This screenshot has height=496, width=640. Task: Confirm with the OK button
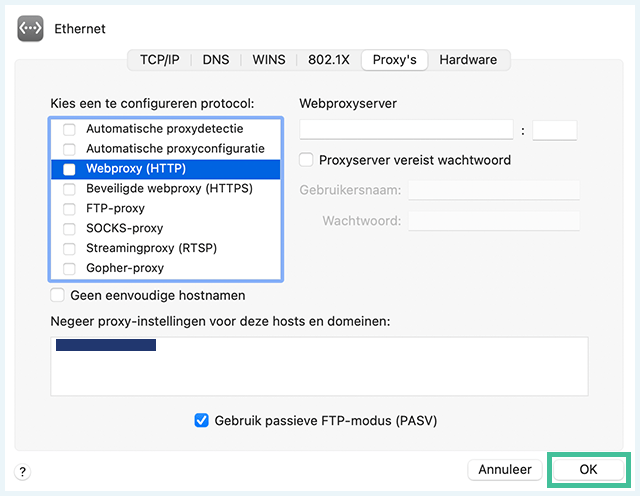point(588,469)
